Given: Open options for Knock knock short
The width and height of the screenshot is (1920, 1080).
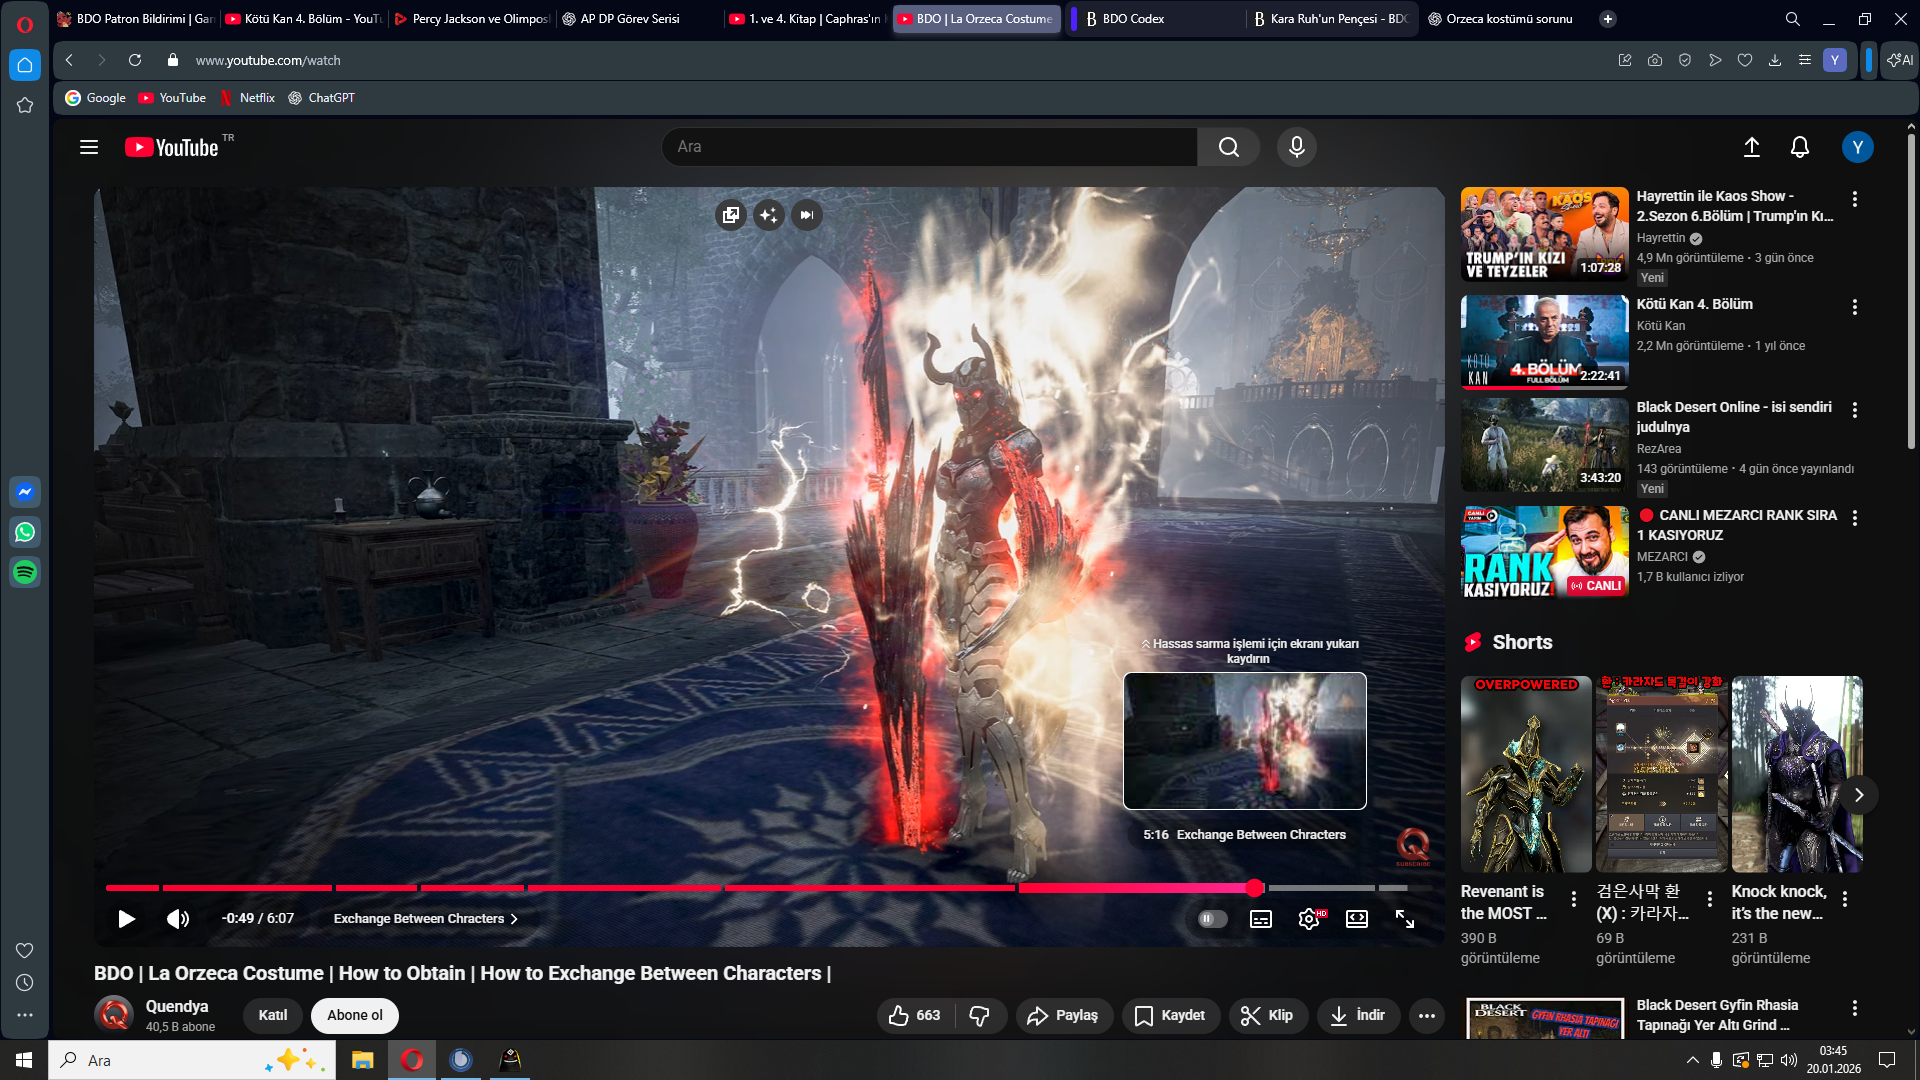Looking at the screenshot, I should [x=1845, y=899].
